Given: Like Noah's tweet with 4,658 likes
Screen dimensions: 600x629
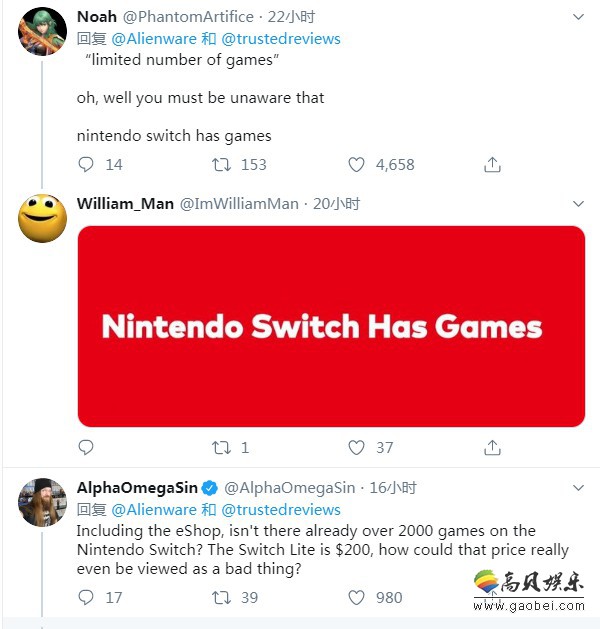Looking at the screenshot, I should [357, 164].
